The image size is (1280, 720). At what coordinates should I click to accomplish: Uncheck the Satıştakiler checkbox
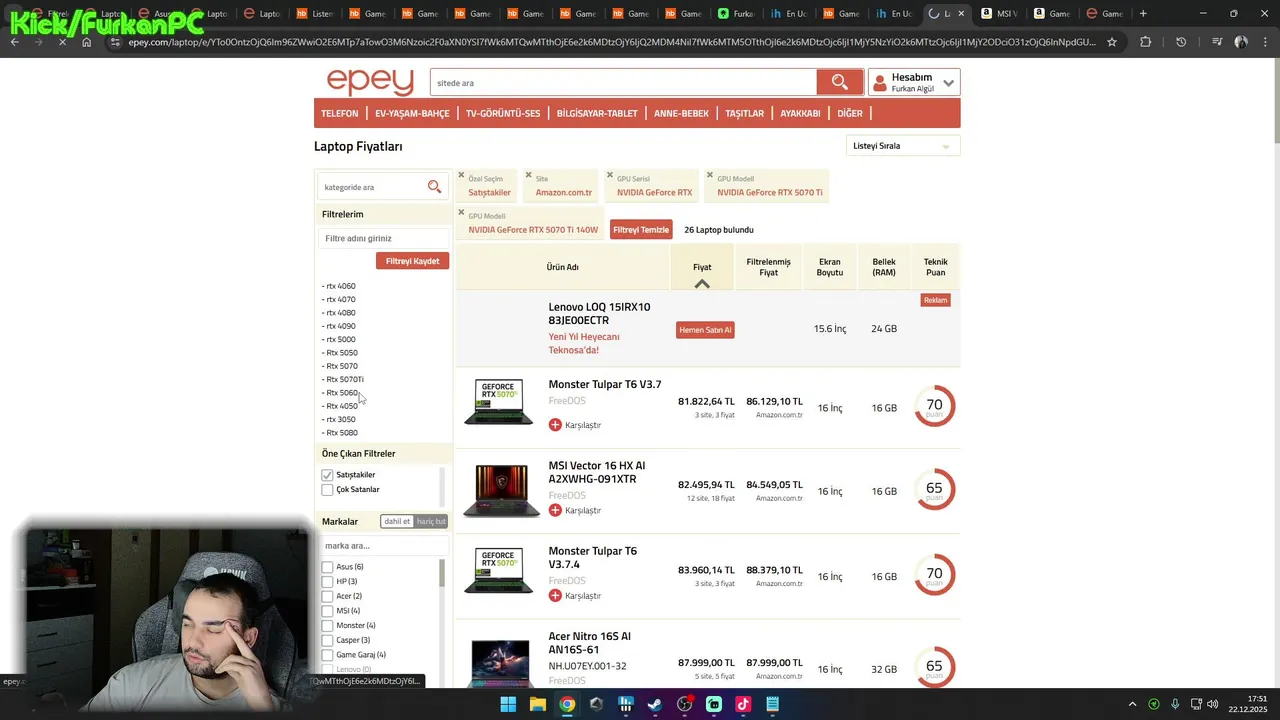pyautogui.click(x=327, y=475)
